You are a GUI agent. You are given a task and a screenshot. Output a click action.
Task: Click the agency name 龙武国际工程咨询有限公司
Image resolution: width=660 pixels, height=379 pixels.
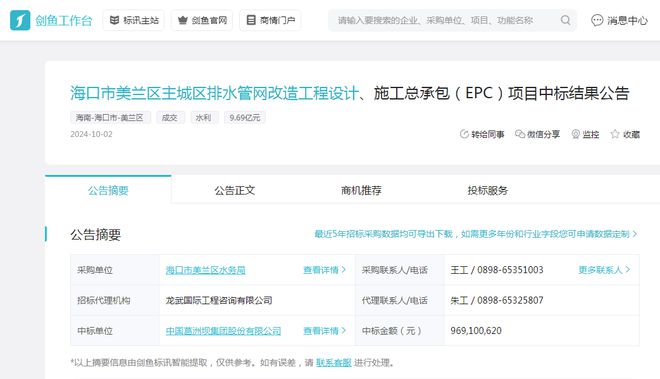pos(219,300)
